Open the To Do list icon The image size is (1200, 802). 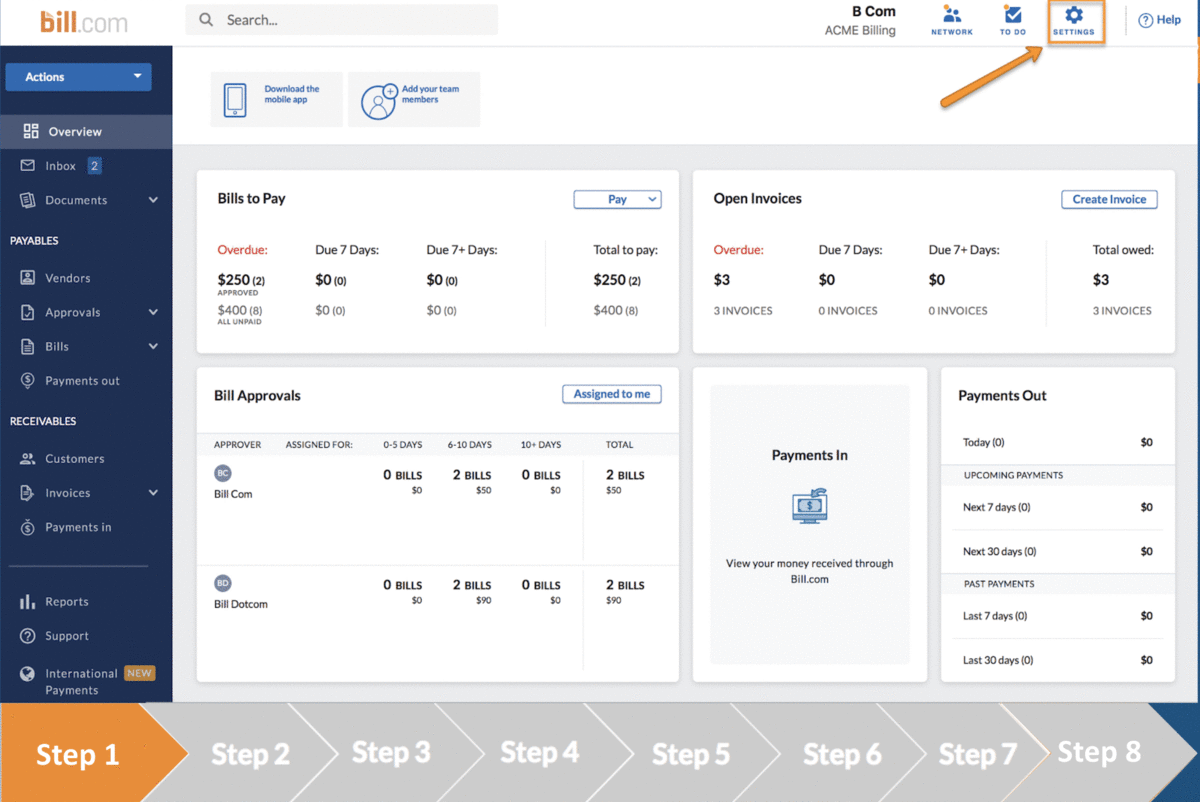click(x=1012, y=20)
